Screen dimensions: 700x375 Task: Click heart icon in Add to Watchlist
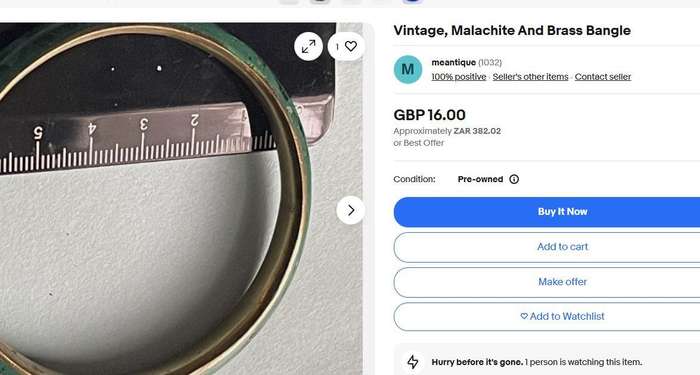coord(524,316)
